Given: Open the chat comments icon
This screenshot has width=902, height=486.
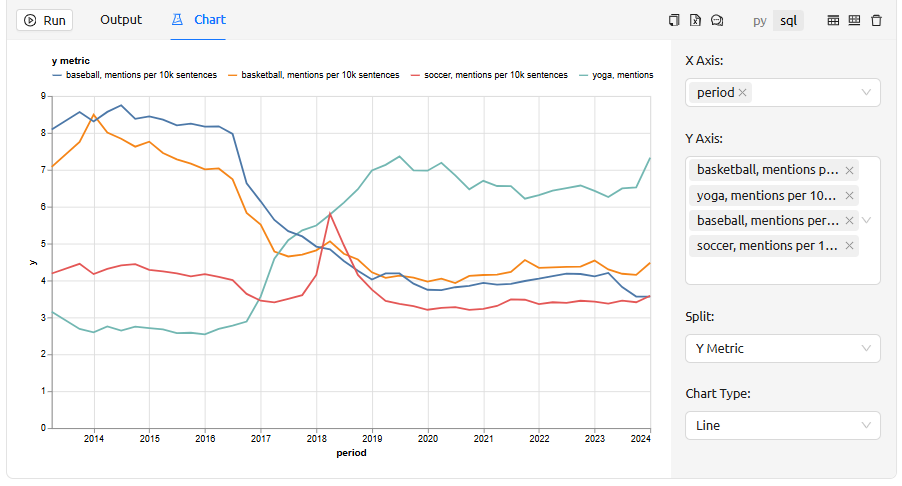Looking at the screenshot, I should click(x=717, y=20).
